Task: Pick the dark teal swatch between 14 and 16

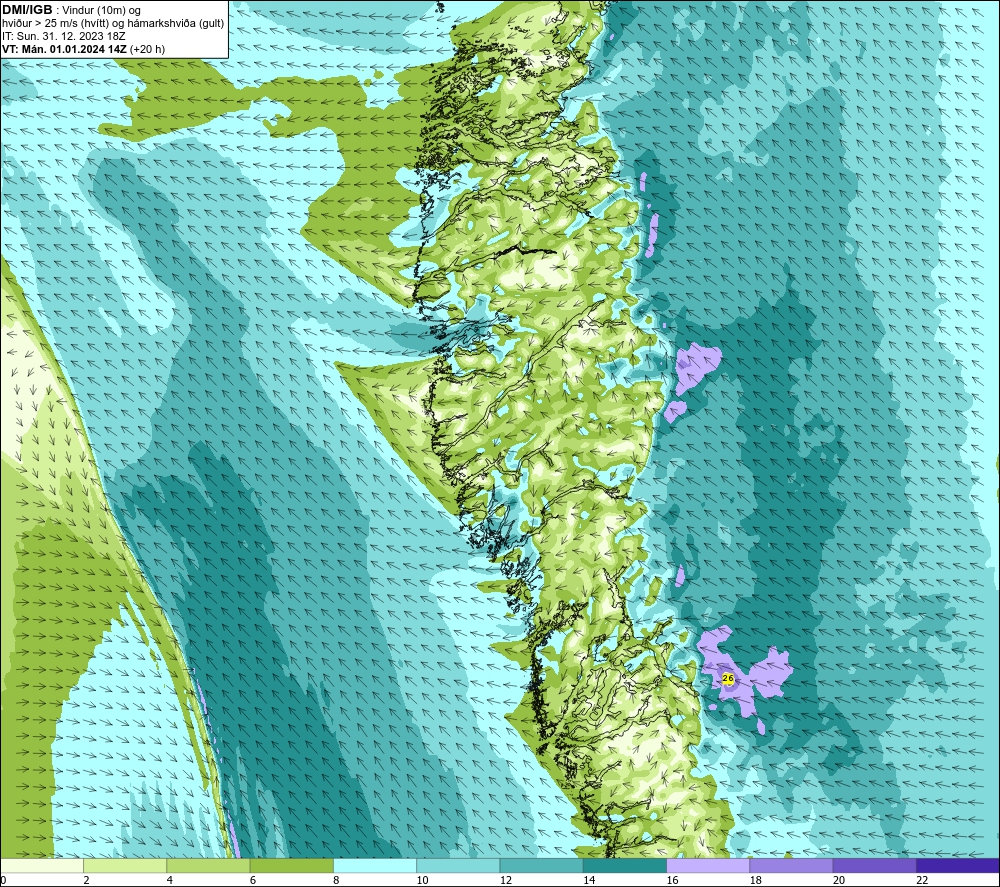Action: pyautogui.click(x=625, y=866)
